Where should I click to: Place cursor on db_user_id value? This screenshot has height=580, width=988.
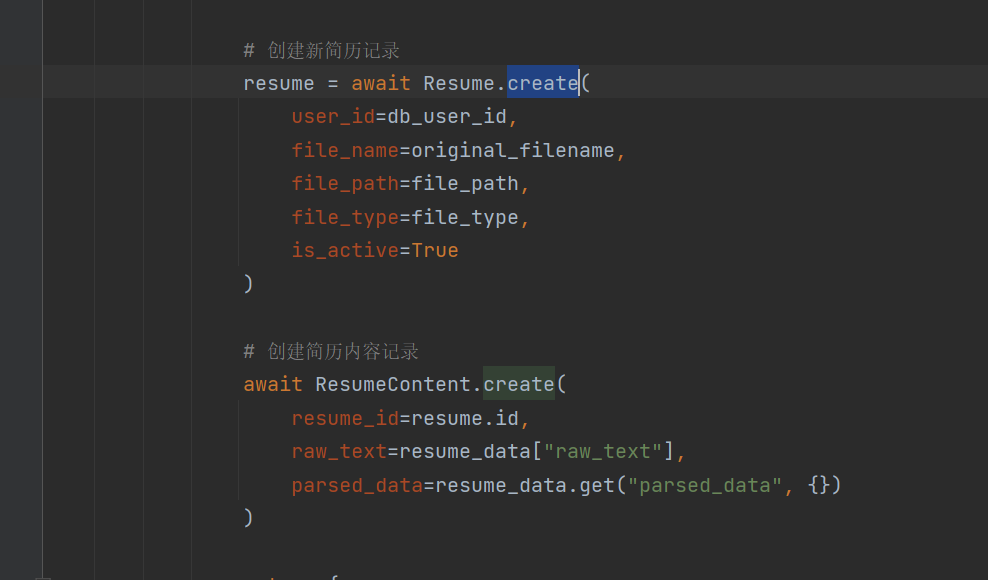[x=447, y=117]
